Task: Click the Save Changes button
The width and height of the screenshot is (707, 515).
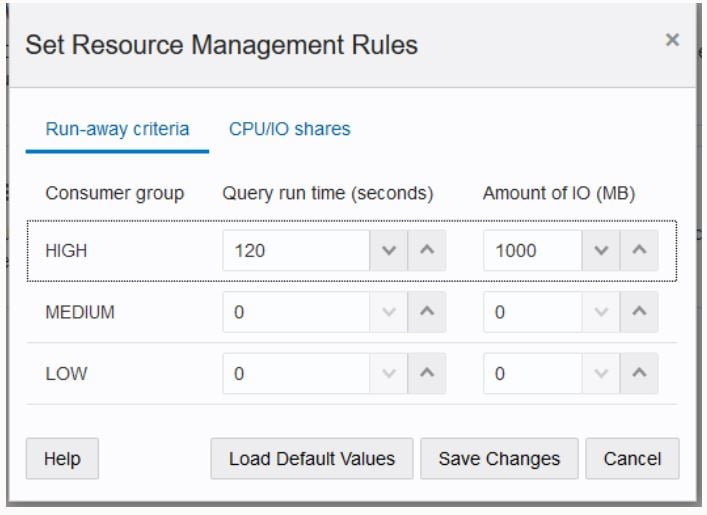Action: point(499,459)
